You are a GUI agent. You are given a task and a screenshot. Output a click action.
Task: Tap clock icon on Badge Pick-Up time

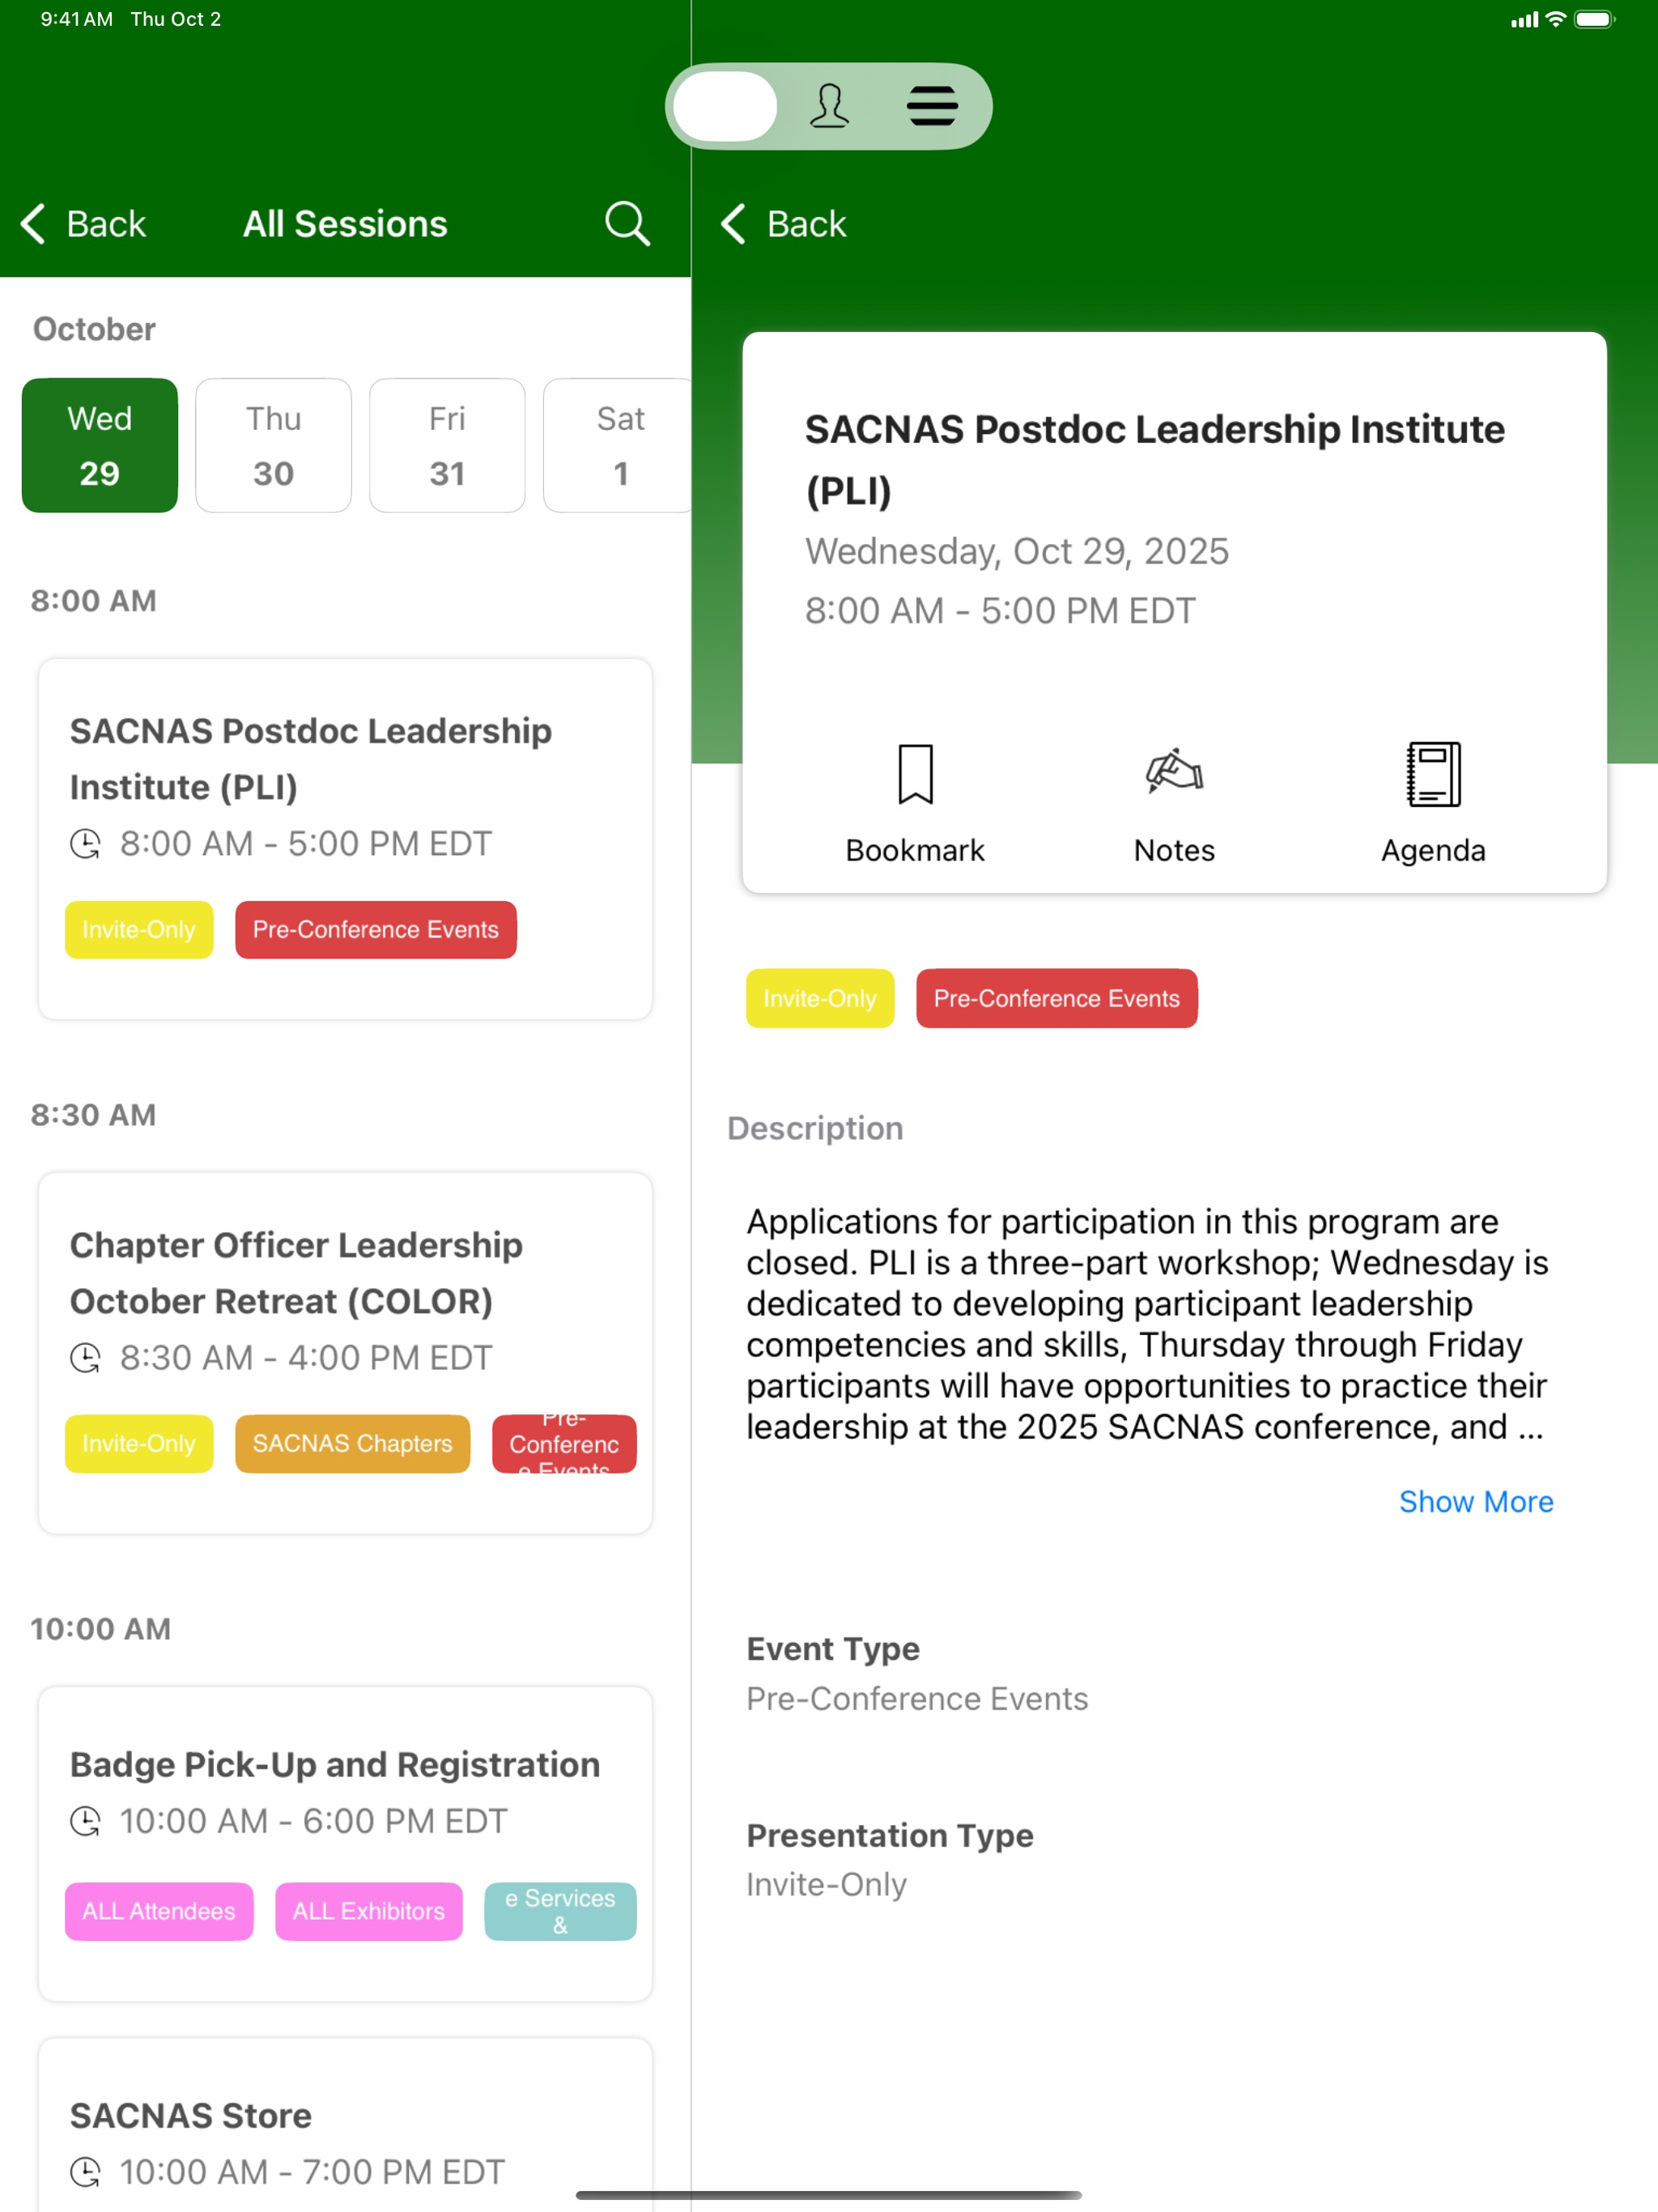coord(85,1821)
